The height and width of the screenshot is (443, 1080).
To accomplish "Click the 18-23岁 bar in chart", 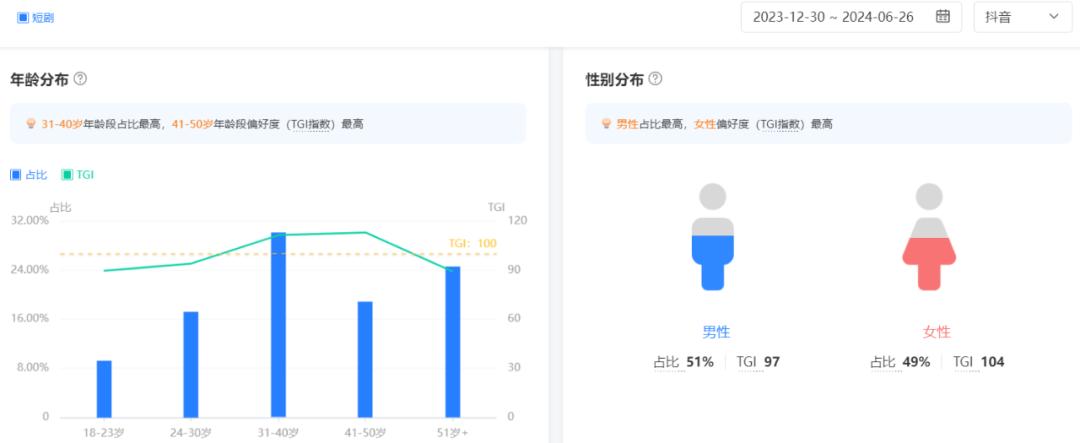I will click(104, 389).
